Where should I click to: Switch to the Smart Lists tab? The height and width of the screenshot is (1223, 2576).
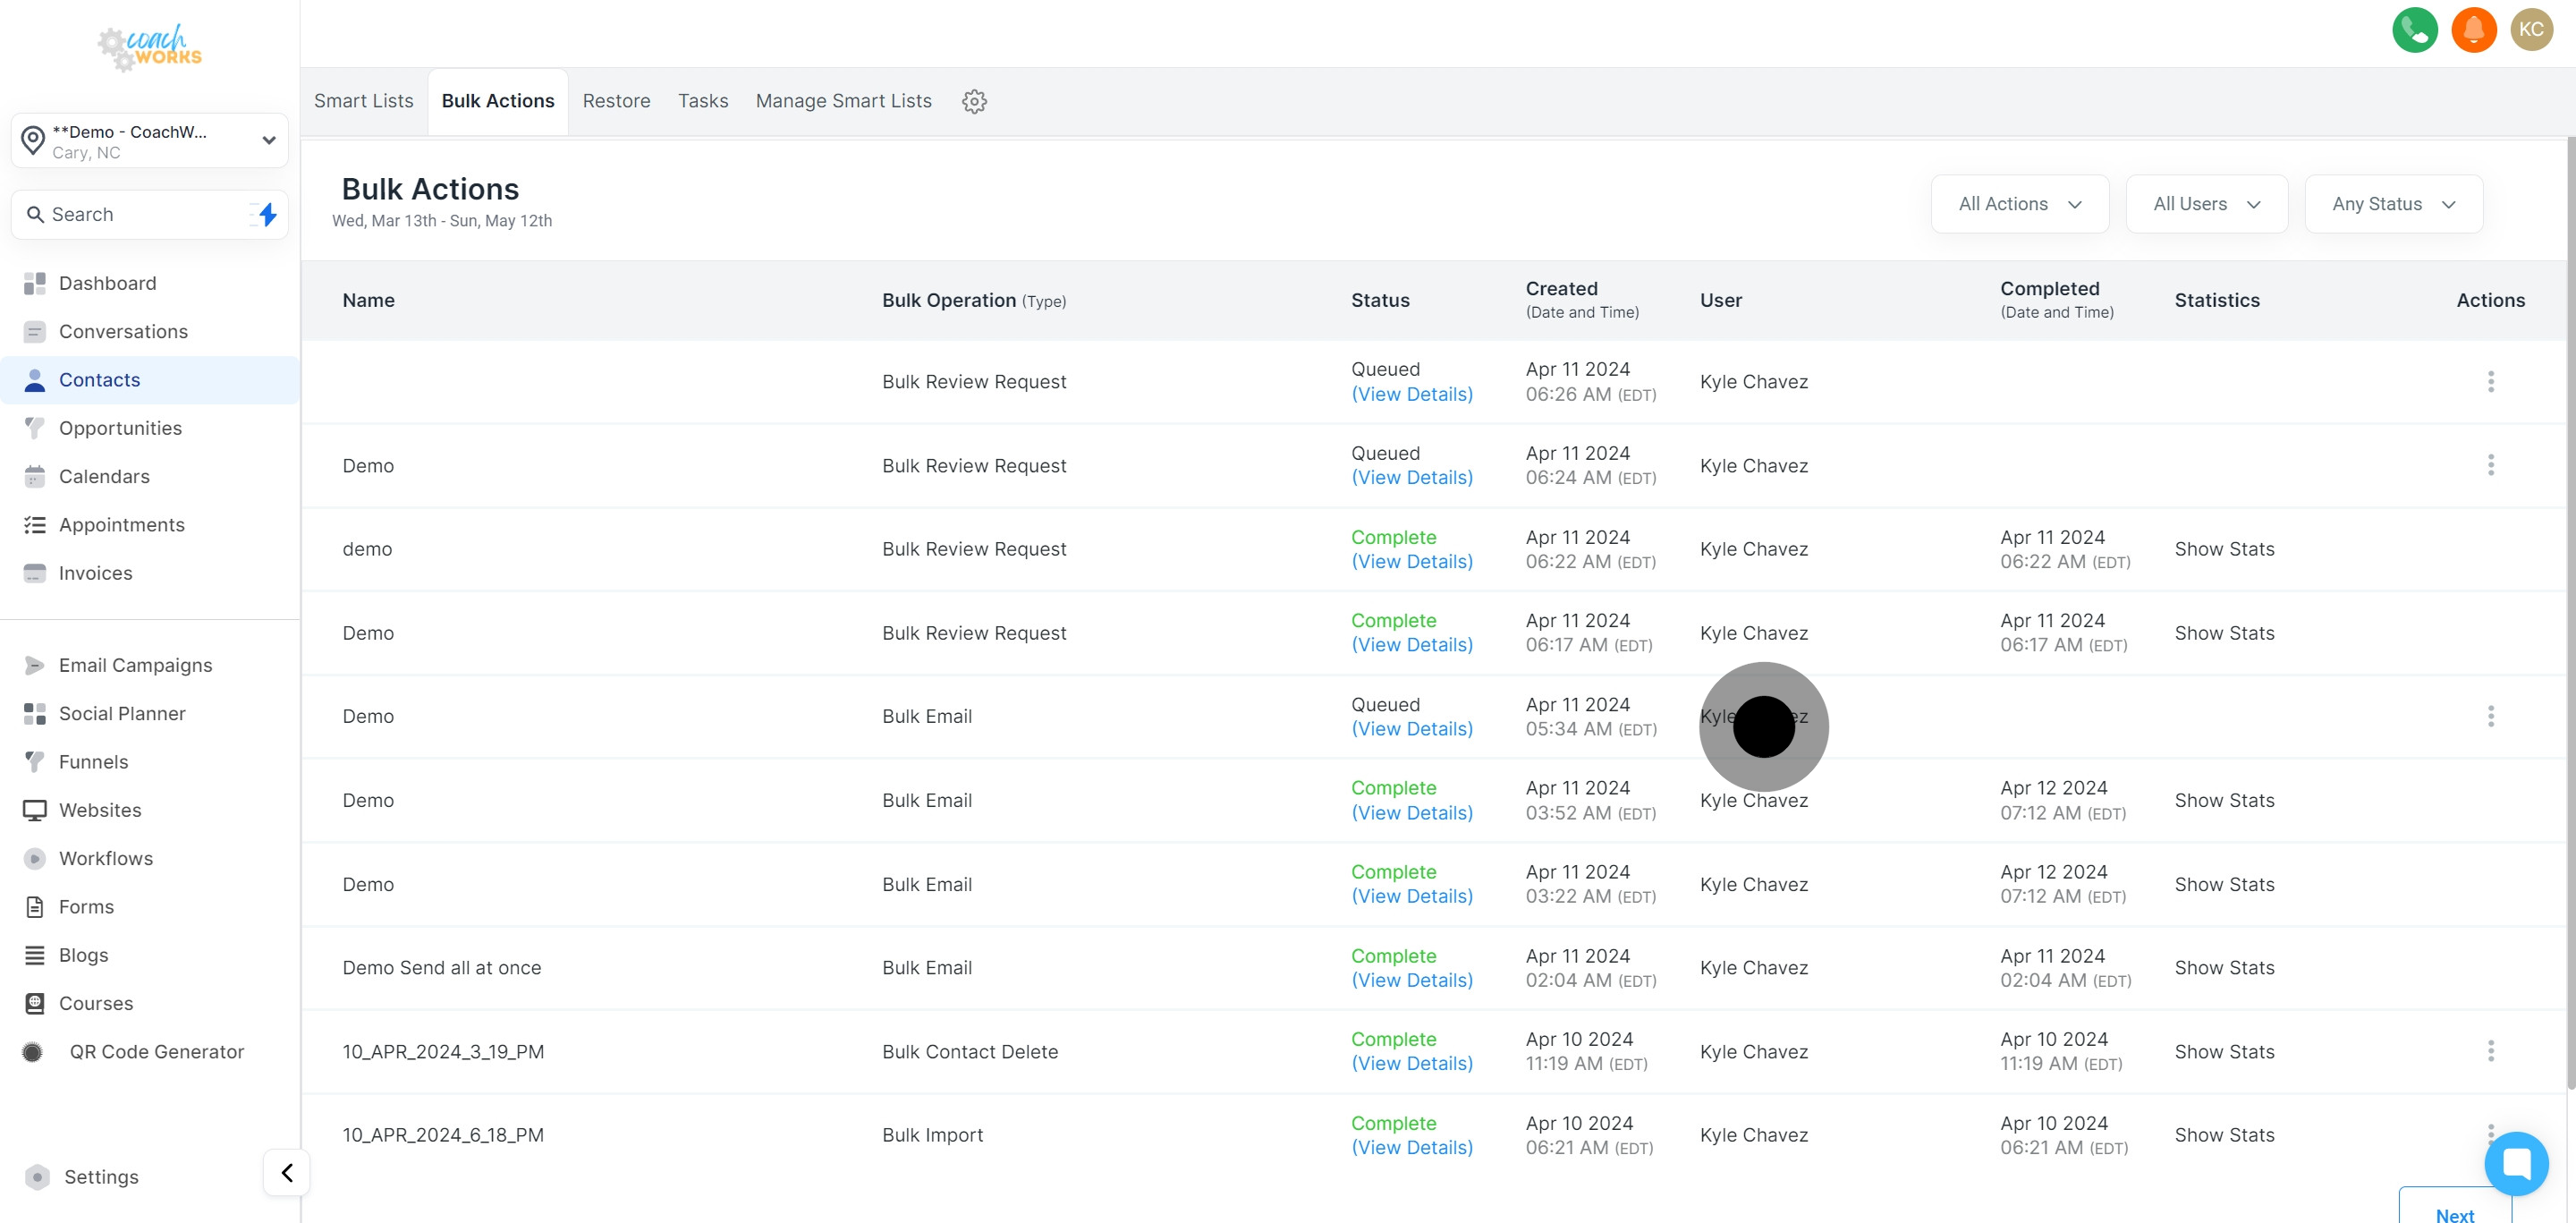coord(363,101)
